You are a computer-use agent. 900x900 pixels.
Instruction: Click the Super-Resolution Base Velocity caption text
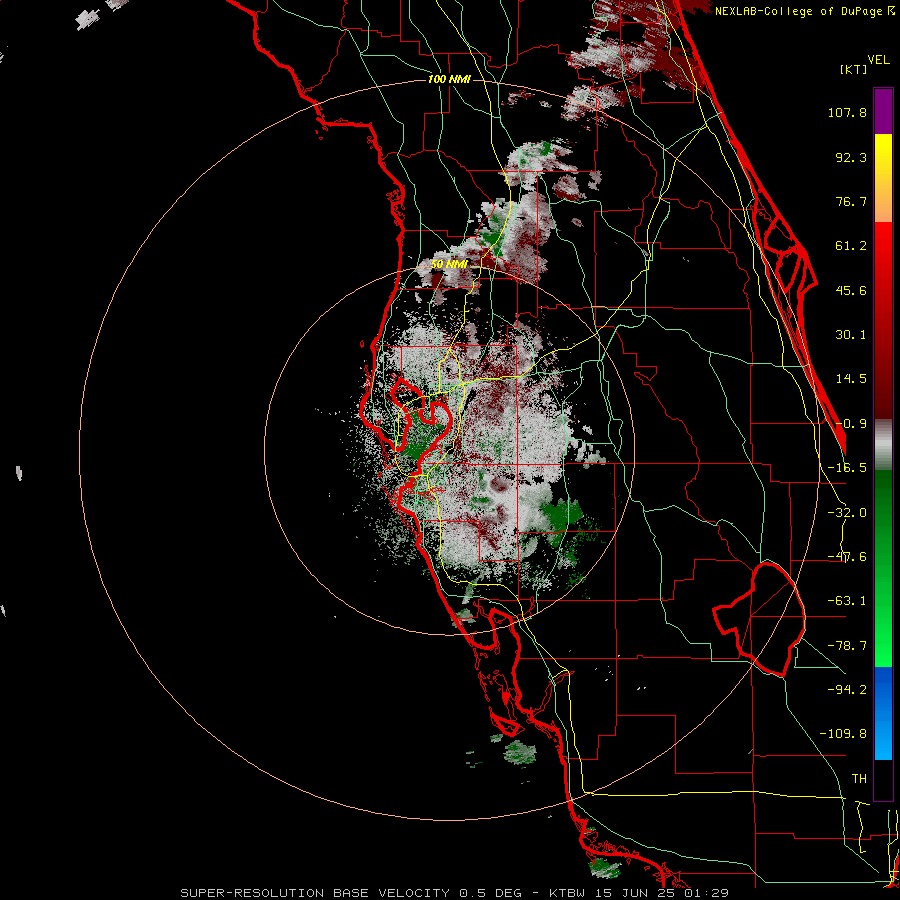(x=455, y=893)
